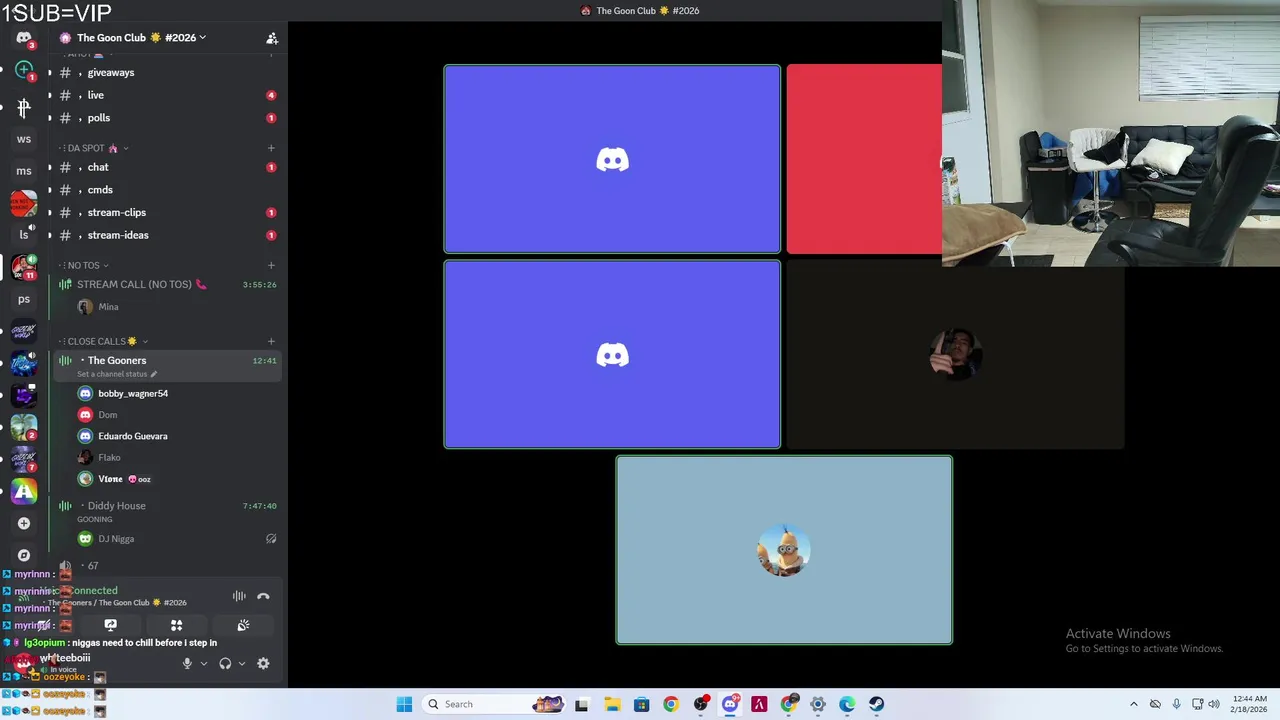Collapse the DA SPOT category
This screenshot has width=1280, height=720.
coord(96,148)
